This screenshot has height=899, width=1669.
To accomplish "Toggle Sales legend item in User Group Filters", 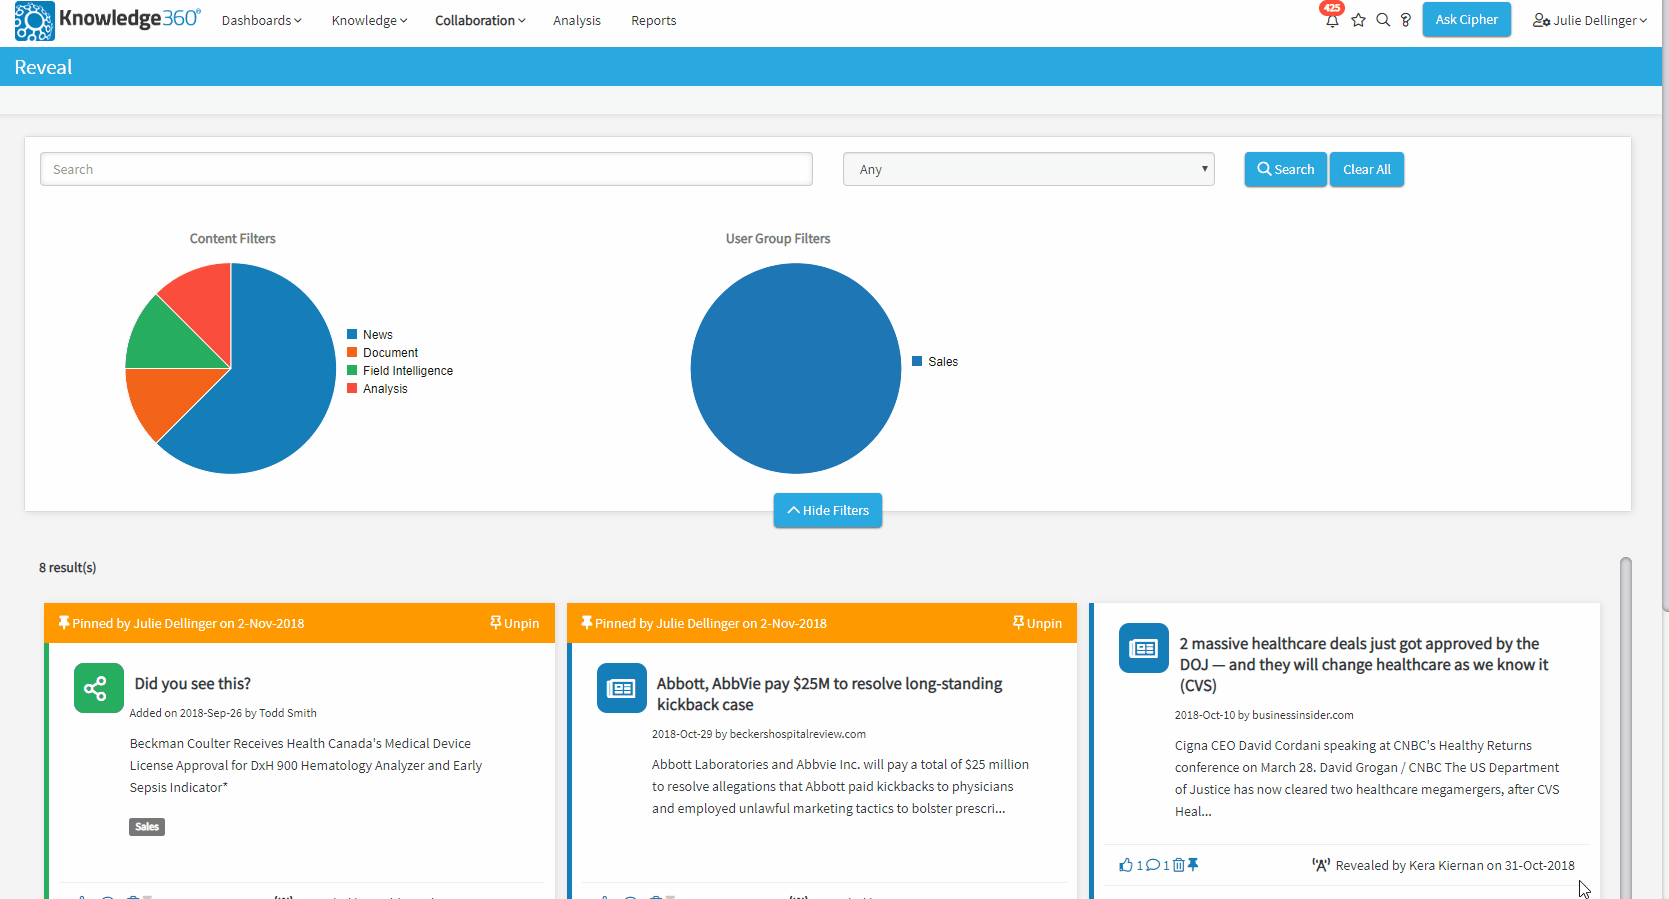I will pyautogui.click(x=935, y=362).
